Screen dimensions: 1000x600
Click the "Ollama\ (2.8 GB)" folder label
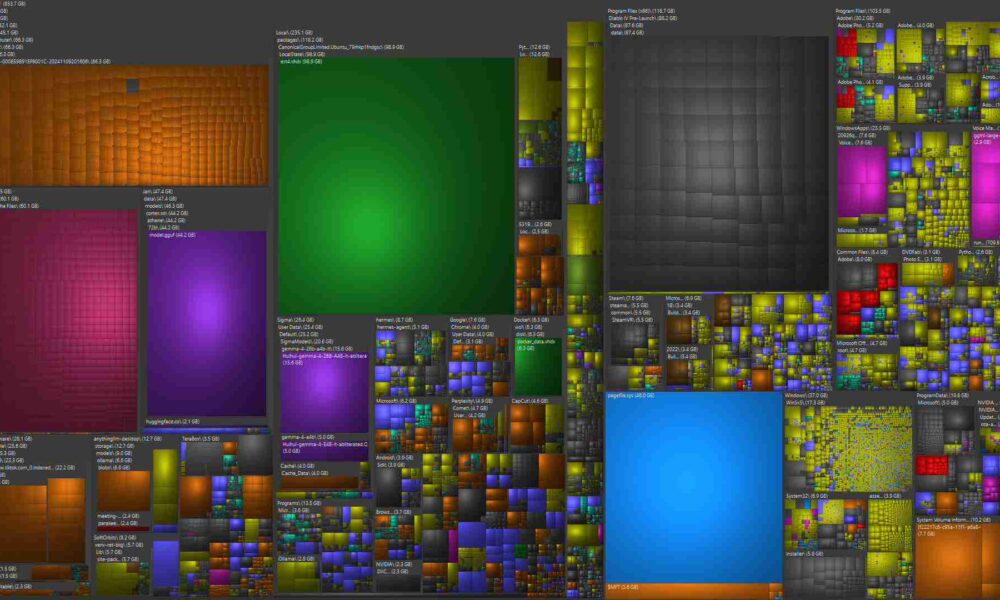click(297, 559)
